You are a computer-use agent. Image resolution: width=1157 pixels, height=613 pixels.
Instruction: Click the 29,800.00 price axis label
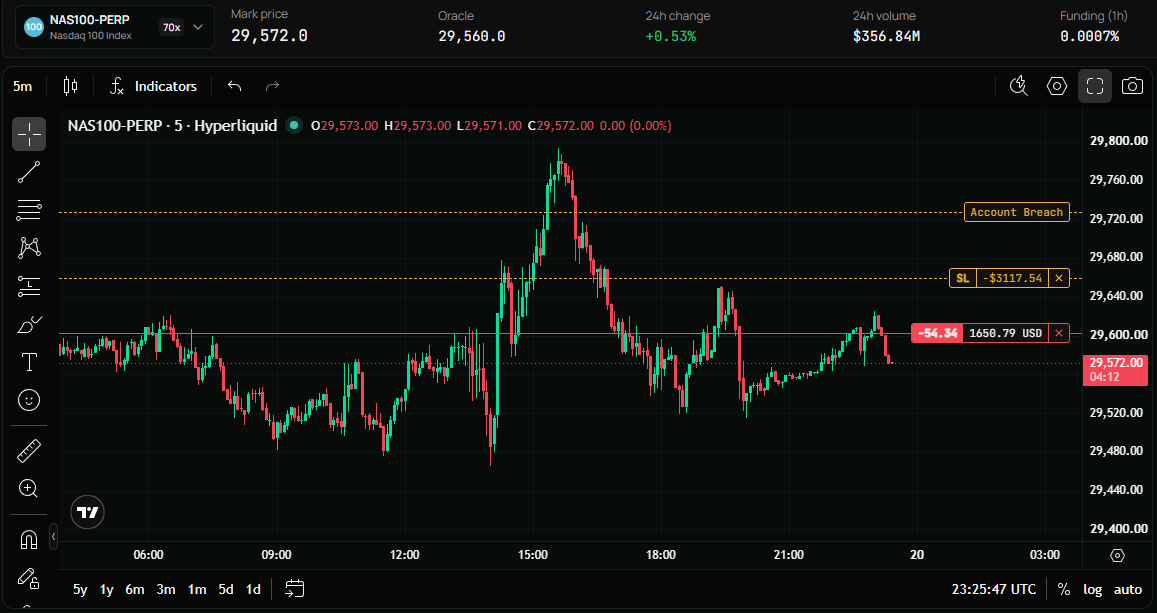[x=1119, y=141]
